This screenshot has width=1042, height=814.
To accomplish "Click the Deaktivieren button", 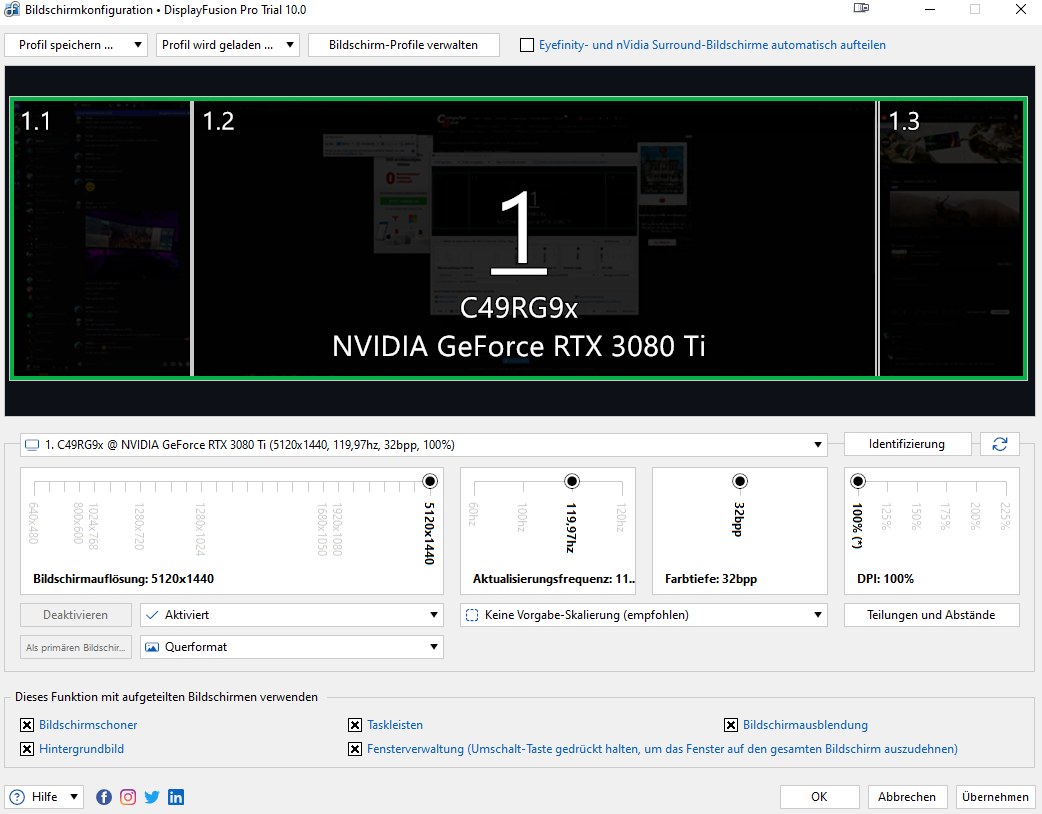I will coord(76,615).
